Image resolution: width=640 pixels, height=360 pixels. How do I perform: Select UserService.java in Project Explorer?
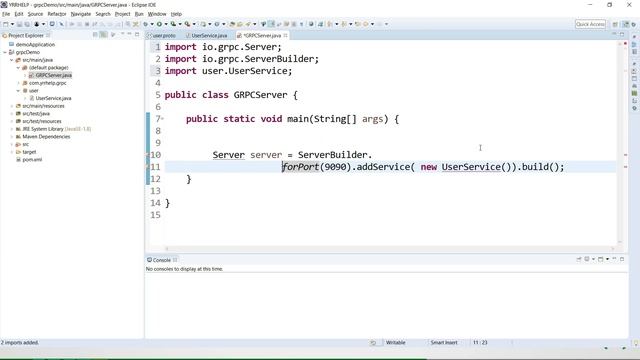[53, 98]
